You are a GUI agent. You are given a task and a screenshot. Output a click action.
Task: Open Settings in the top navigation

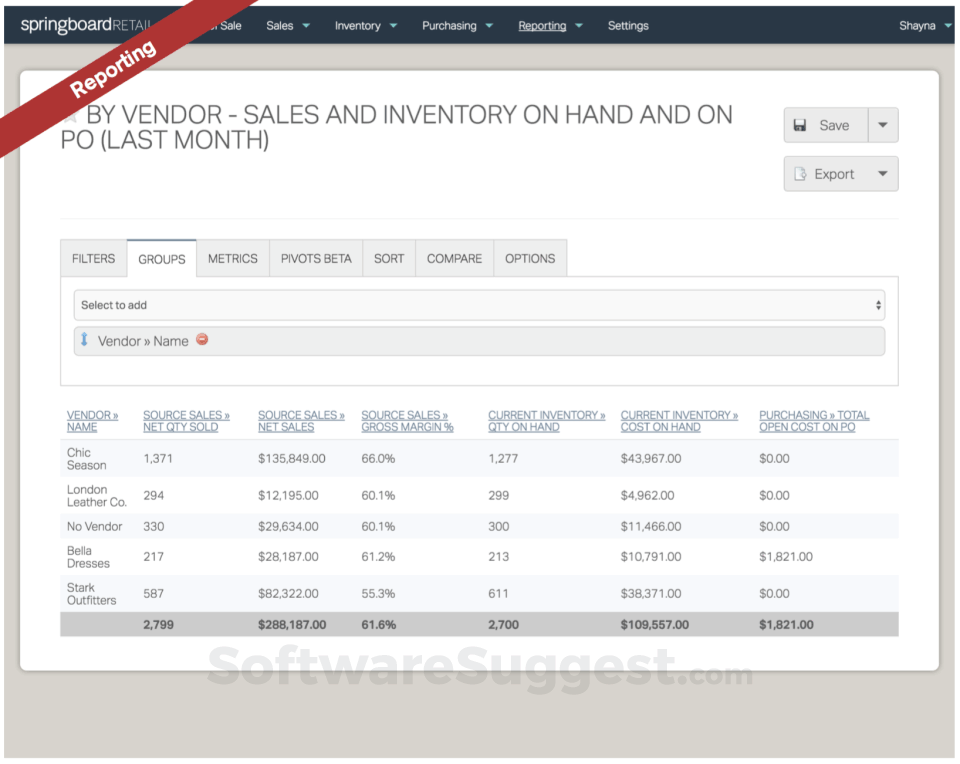[628, 26]
